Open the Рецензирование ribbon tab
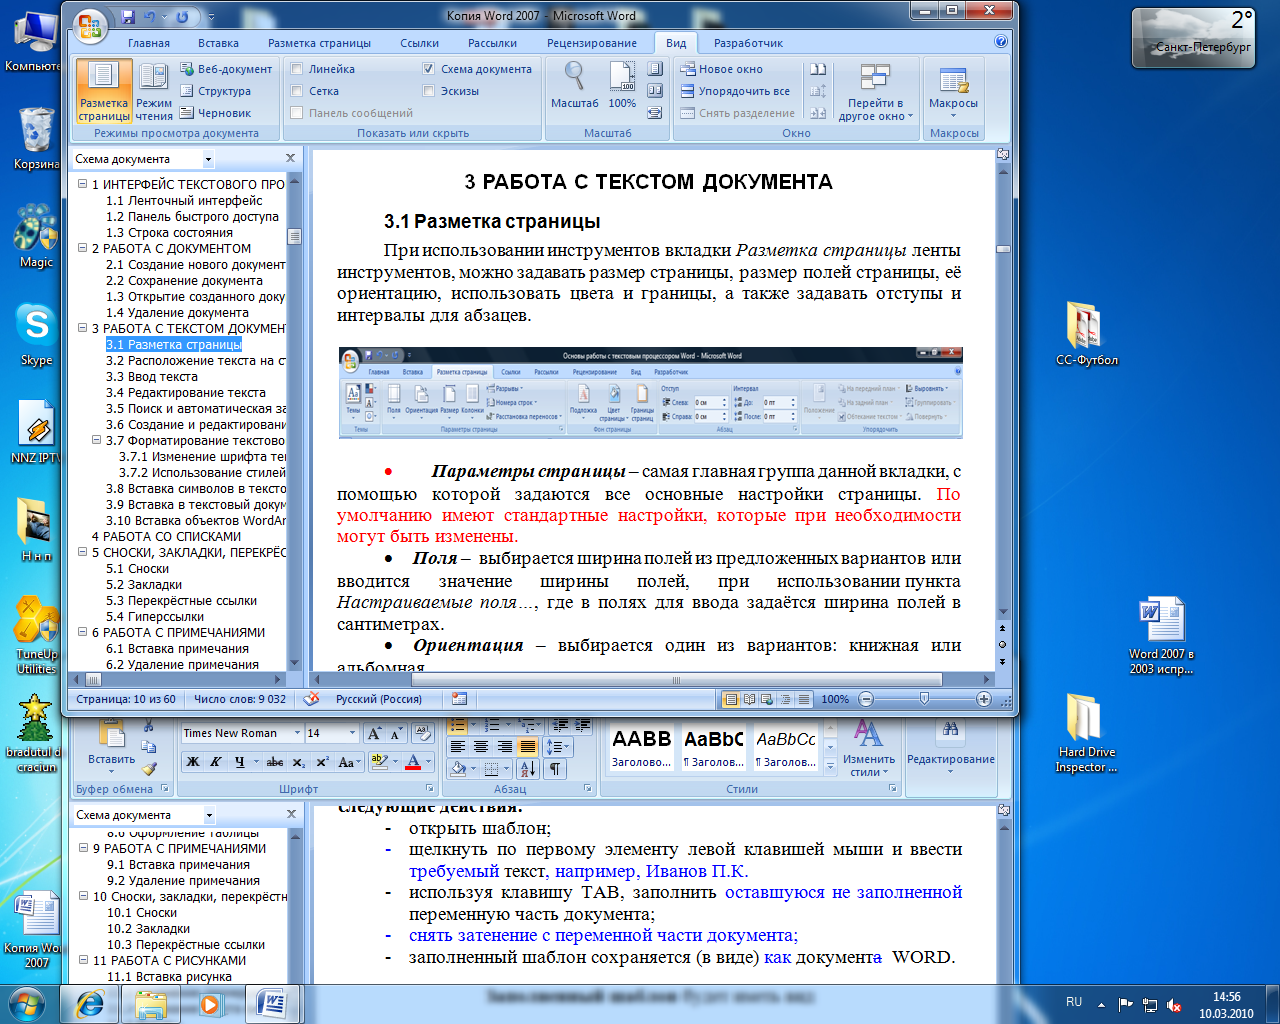 click(x=592, y=43)
